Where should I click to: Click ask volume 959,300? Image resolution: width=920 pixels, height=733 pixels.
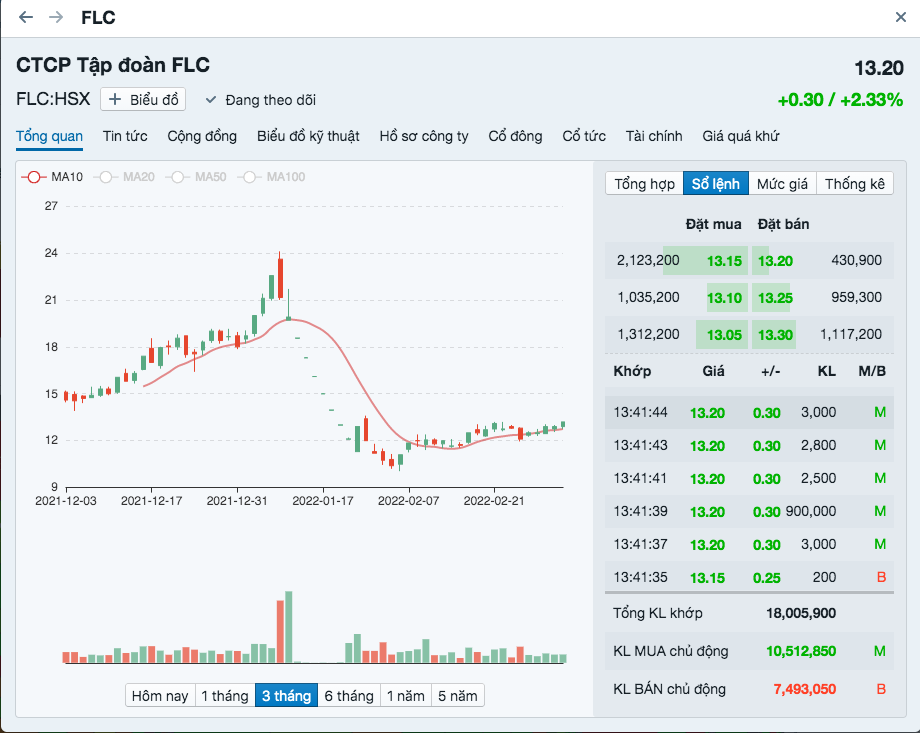pos(856,297)
